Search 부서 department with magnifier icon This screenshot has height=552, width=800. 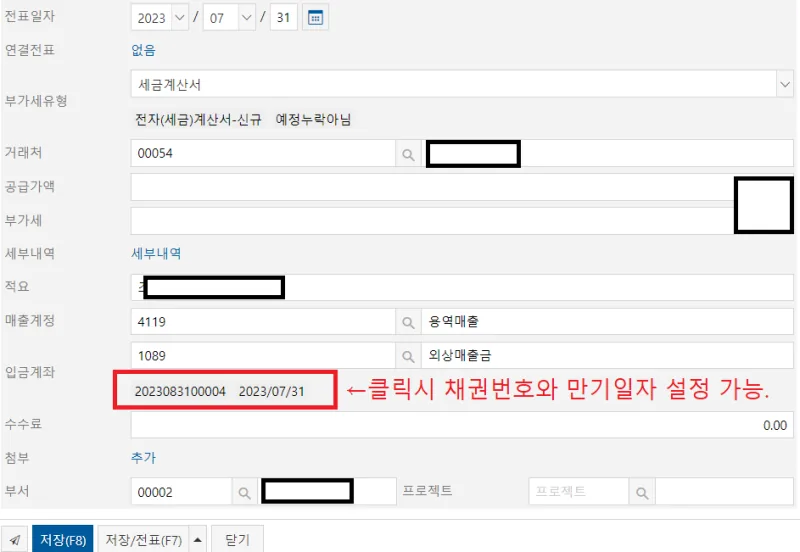(x=244, y=492)
